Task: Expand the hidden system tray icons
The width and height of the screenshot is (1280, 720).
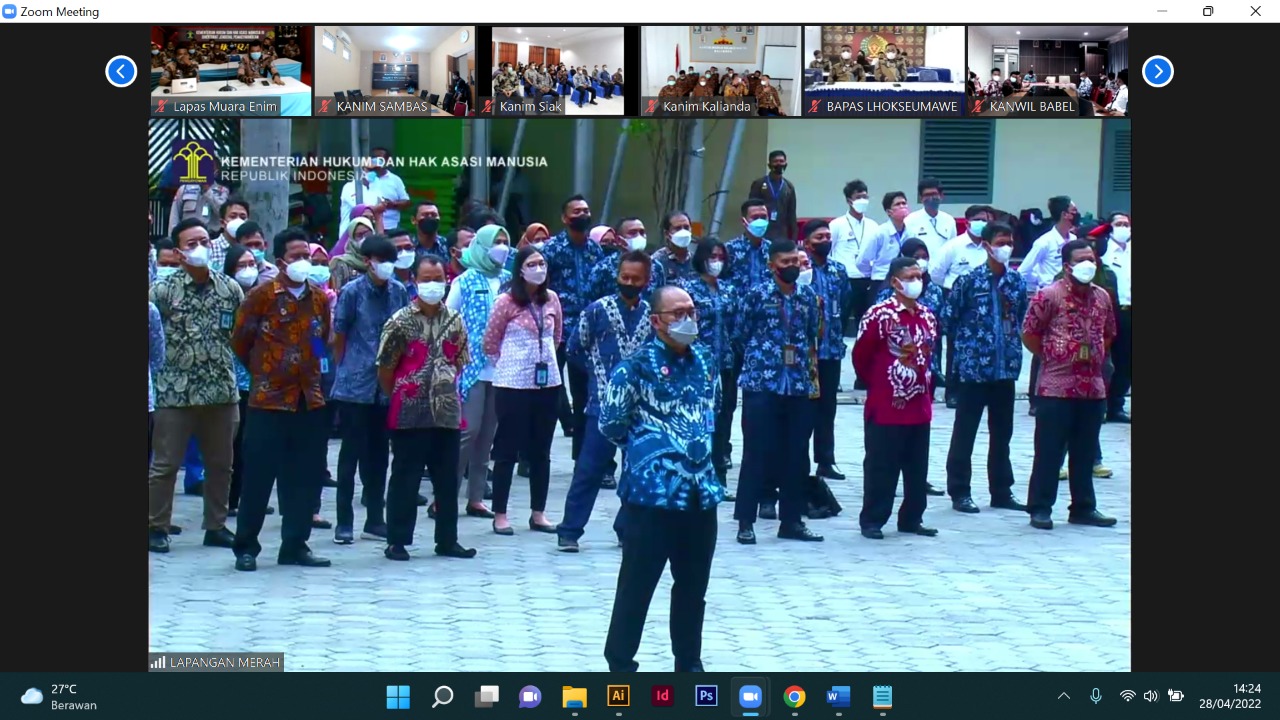Action: (1063, 696)
